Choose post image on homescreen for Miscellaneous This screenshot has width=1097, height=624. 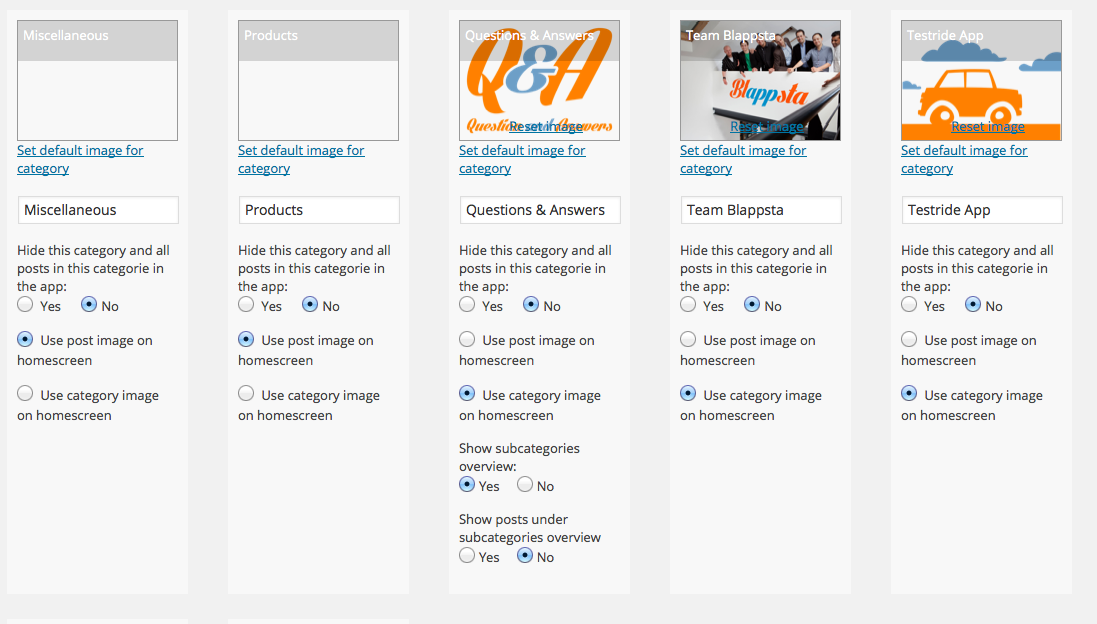click(25, 339)
